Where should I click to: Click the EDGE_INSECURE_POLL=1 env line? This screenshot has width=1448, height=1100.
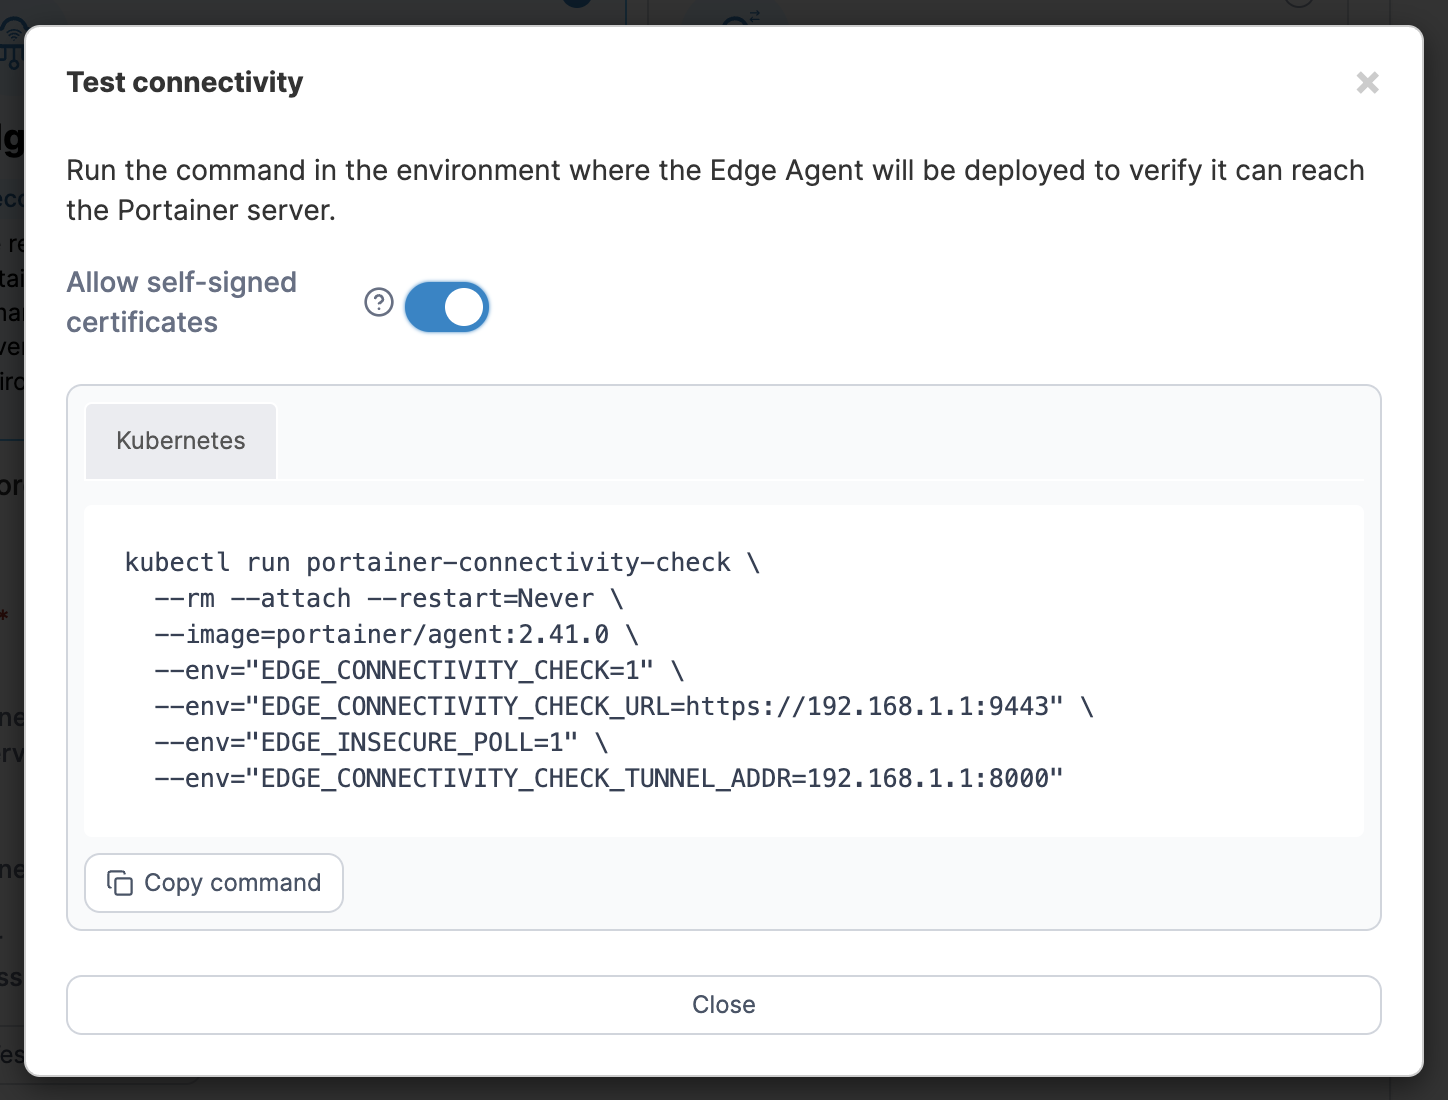pyautogui.click(x=381, y=742)
